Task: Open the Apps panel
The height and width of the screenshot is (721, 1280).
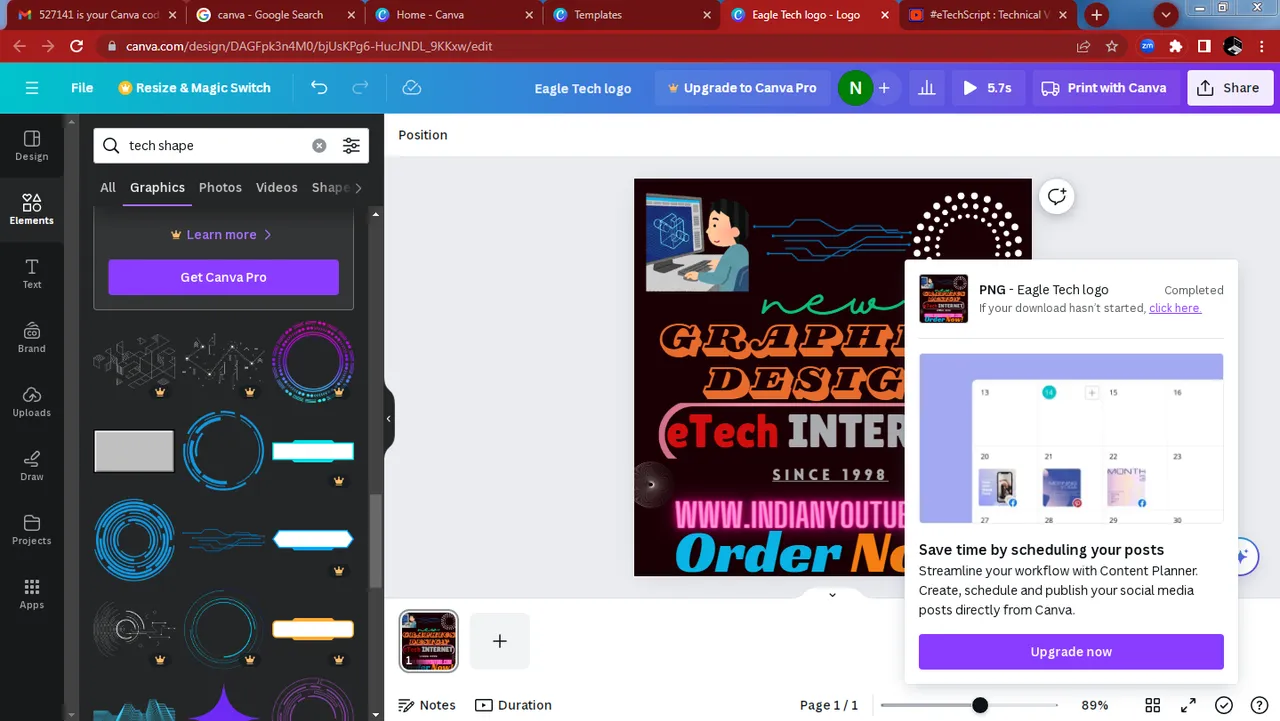Action: [32, 594]
